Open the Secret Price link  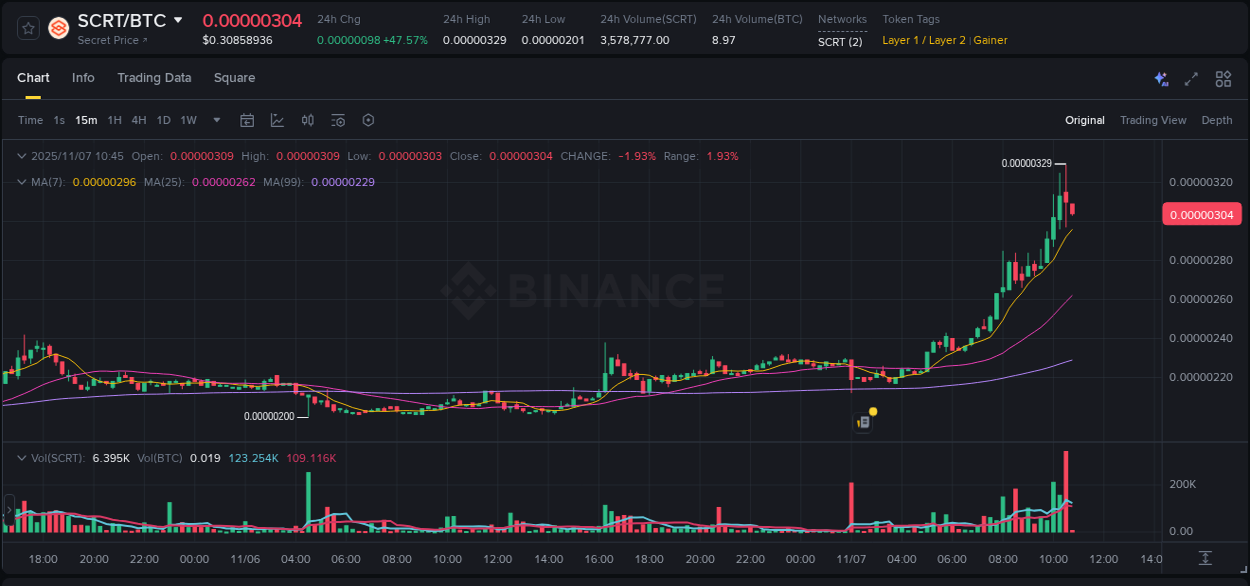click(x=109, y=40)
